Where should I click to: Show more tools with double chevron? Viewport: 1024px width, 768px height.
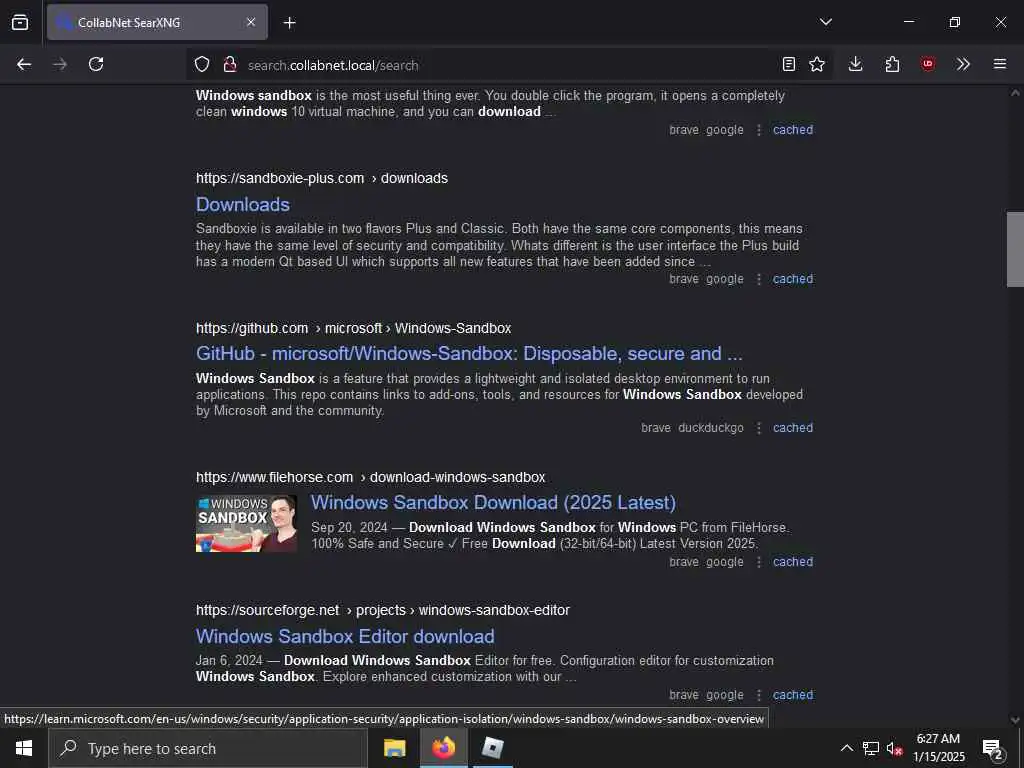pos(963,64)
